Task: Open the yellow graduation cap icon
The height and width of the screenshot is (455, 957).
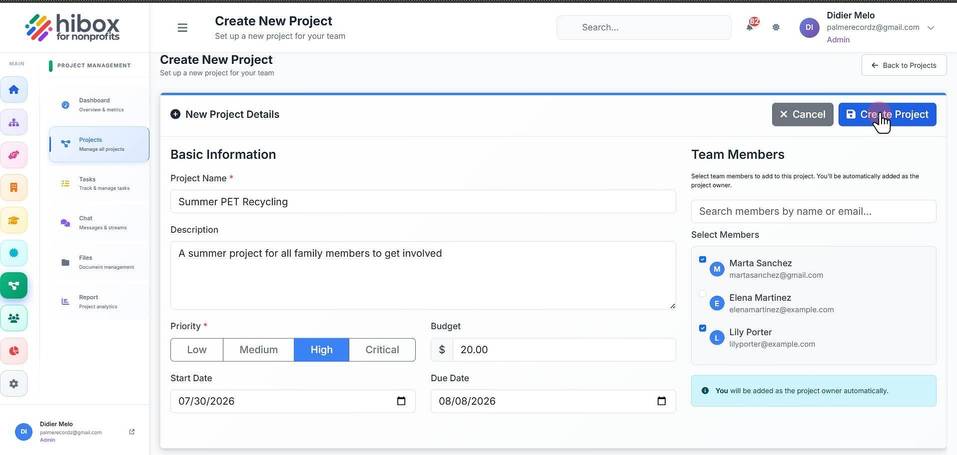Action: coord(13,220)
